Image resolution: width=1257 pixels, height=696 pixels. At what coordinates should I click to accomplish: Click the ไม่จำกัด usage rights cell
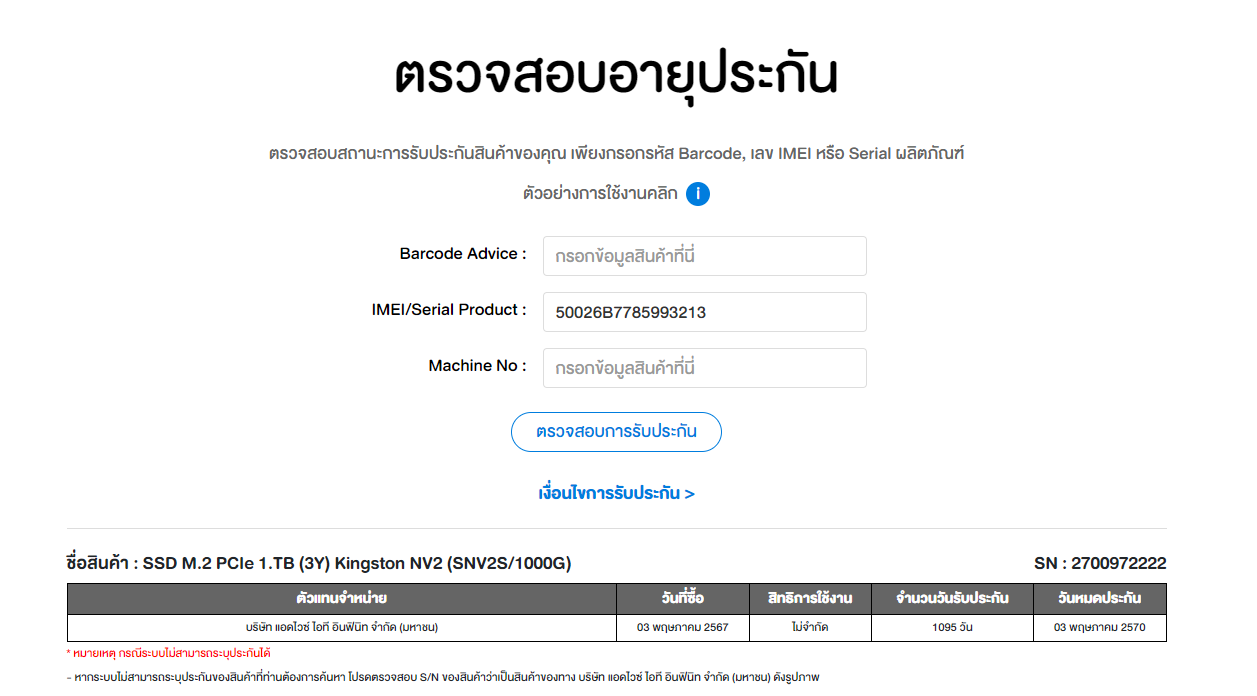(x=810, y=628)
